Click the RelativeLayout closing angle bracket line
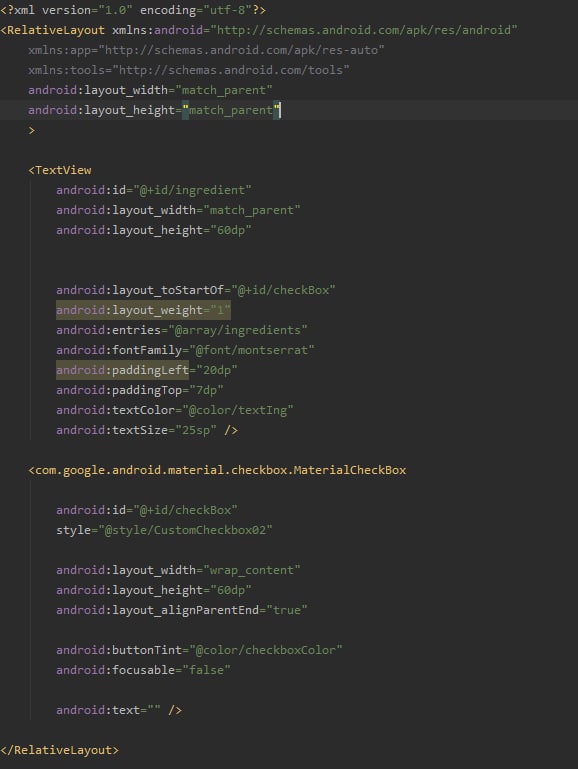Image resolution: width=578 pixels, height=769 pixels. coord(31,130)
